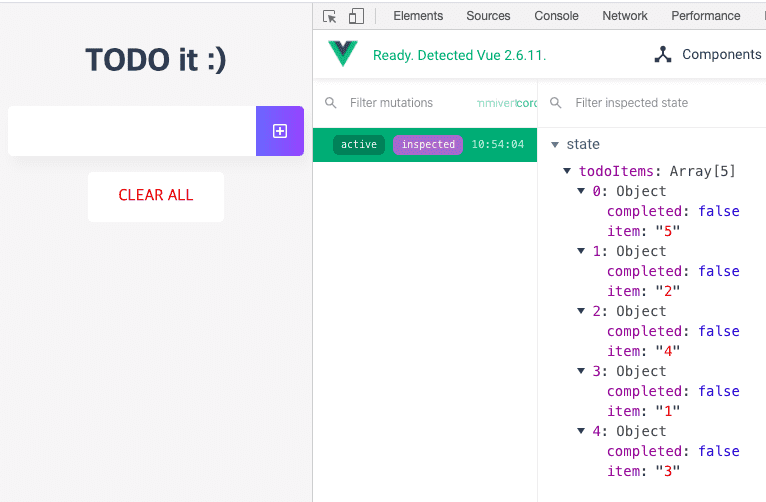Click the add todo plus icon button
766x502 pixels.
280,131
